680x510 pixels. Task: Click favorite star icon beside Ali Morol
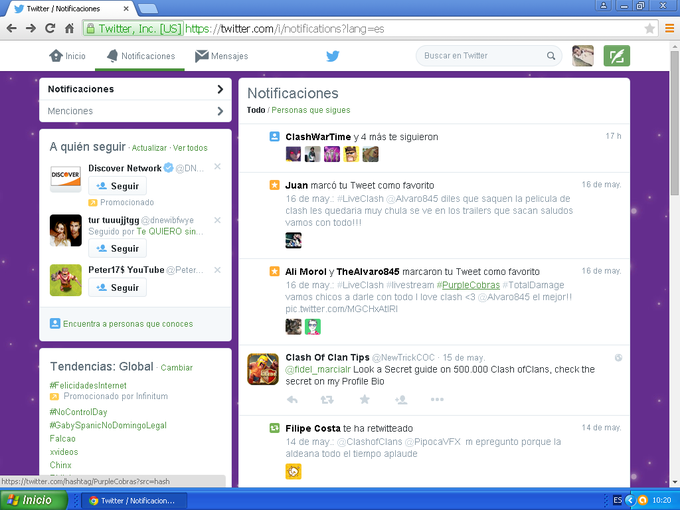tap(275, 271)
